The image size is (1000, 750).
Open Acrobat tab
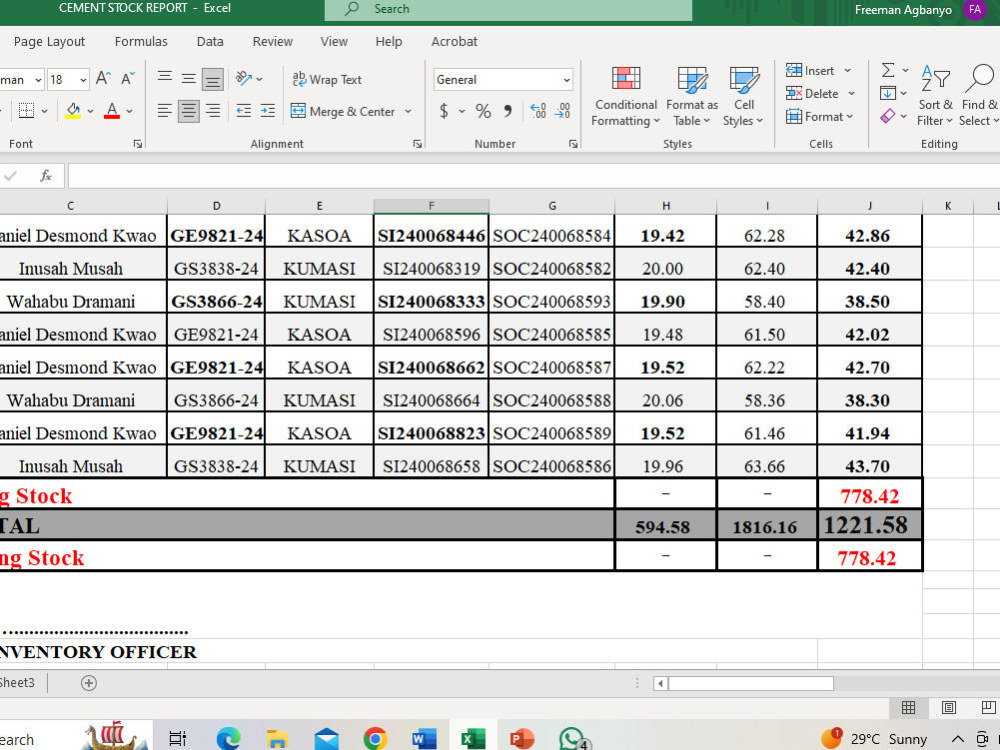454,41
